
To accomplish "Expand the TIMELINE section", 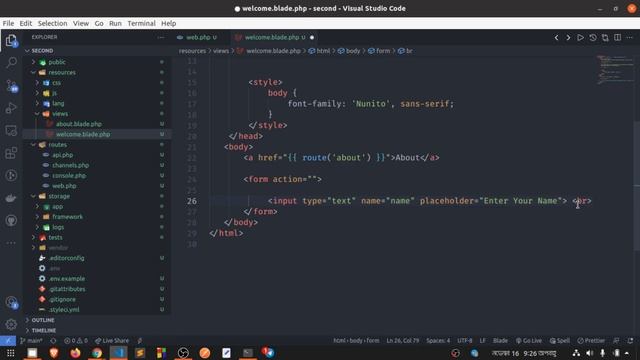I will (43, 330).
